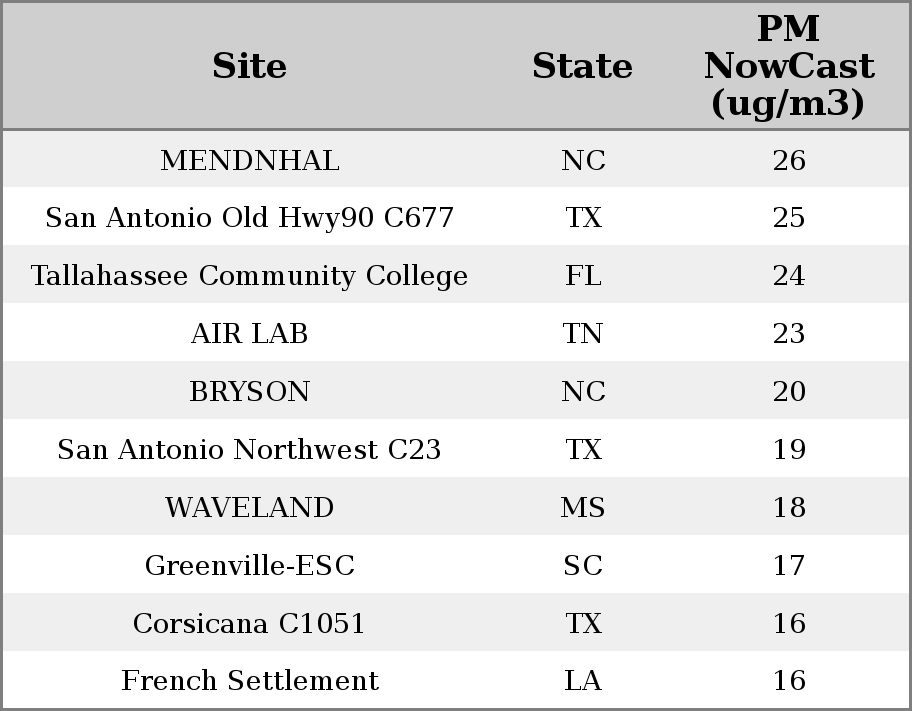This screenshot has height=711, width=912.
Task: Select the MENDNHAL site cell
Action: coord(249,161)
